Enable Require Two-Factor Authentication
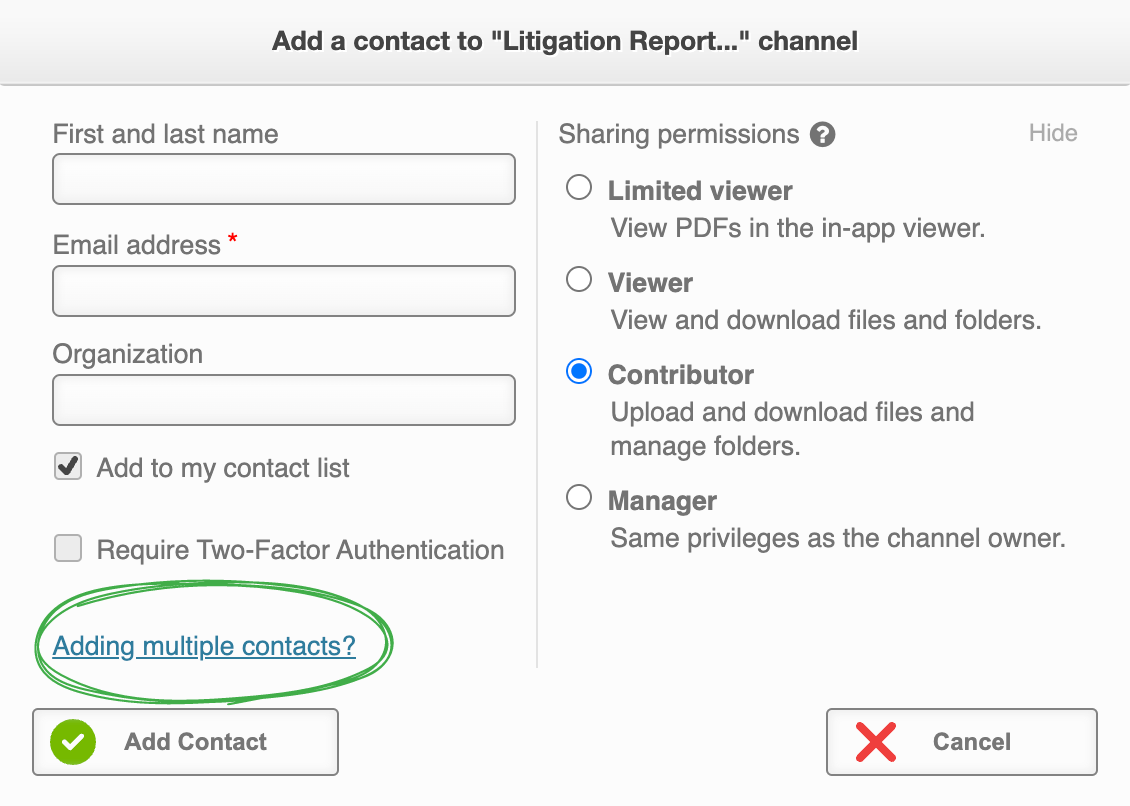 pos(67,548)
